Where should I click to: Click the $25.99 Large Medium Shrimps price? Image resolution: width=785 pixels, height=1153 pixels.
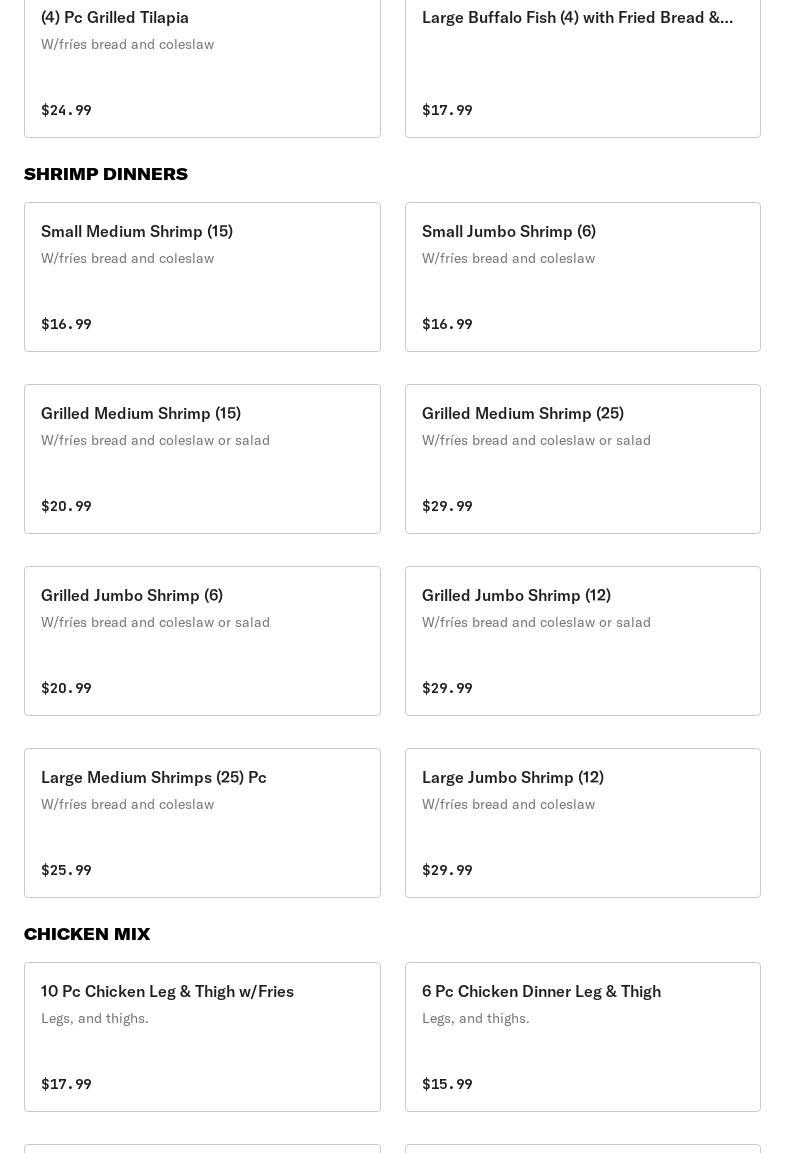[x=66, y=870]
